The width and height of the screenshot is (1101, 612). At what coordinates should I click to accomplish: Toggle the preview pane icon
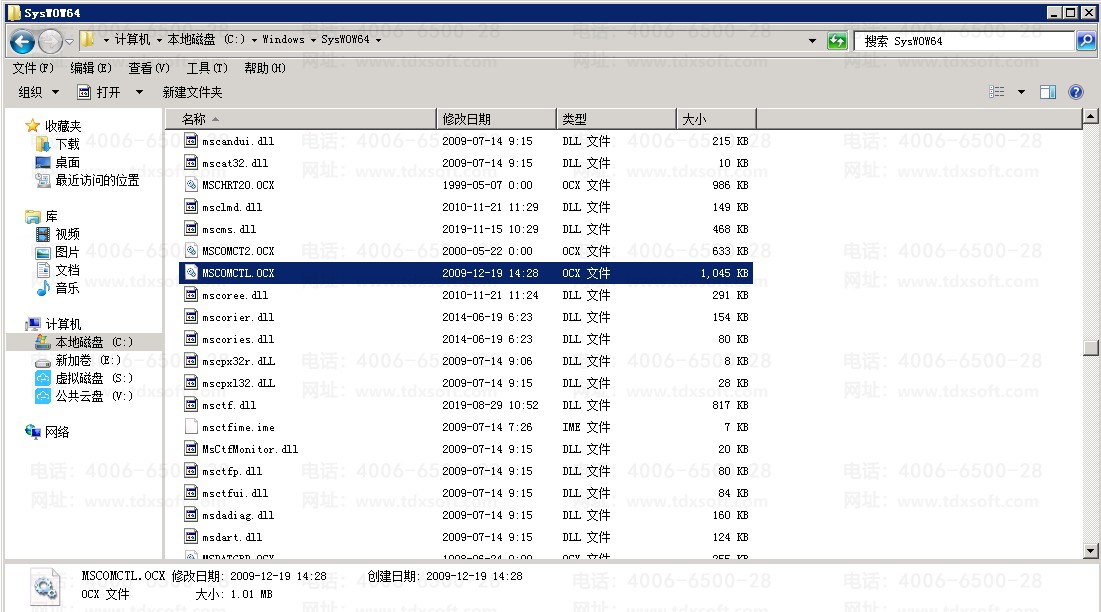pos(1048,92)
